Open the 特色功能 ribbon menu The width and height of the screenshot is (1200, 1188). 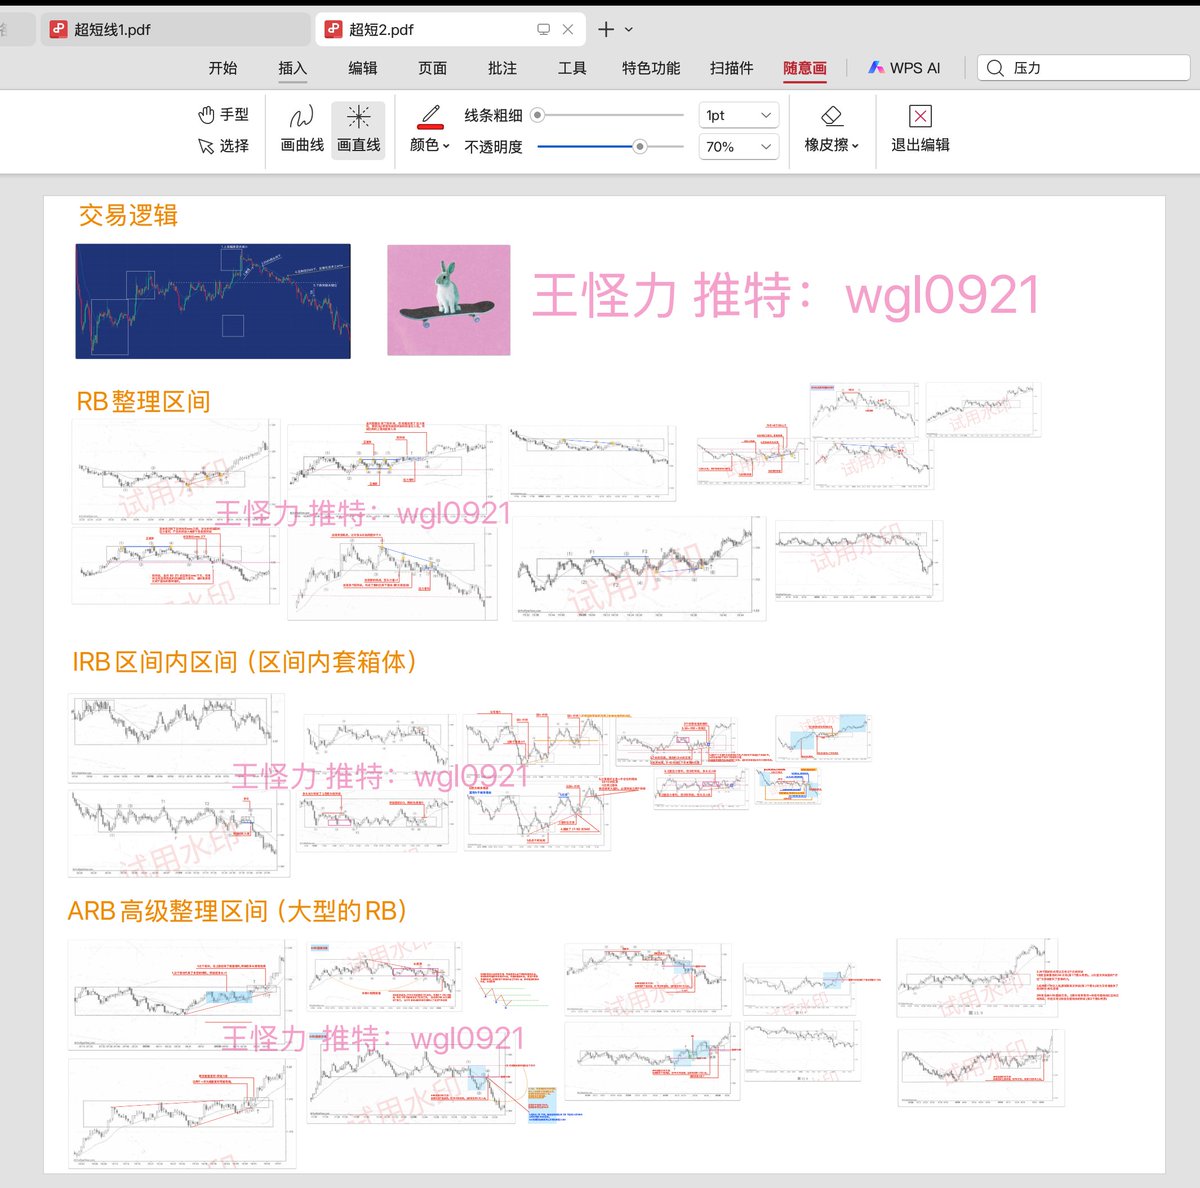coord(650,68)
